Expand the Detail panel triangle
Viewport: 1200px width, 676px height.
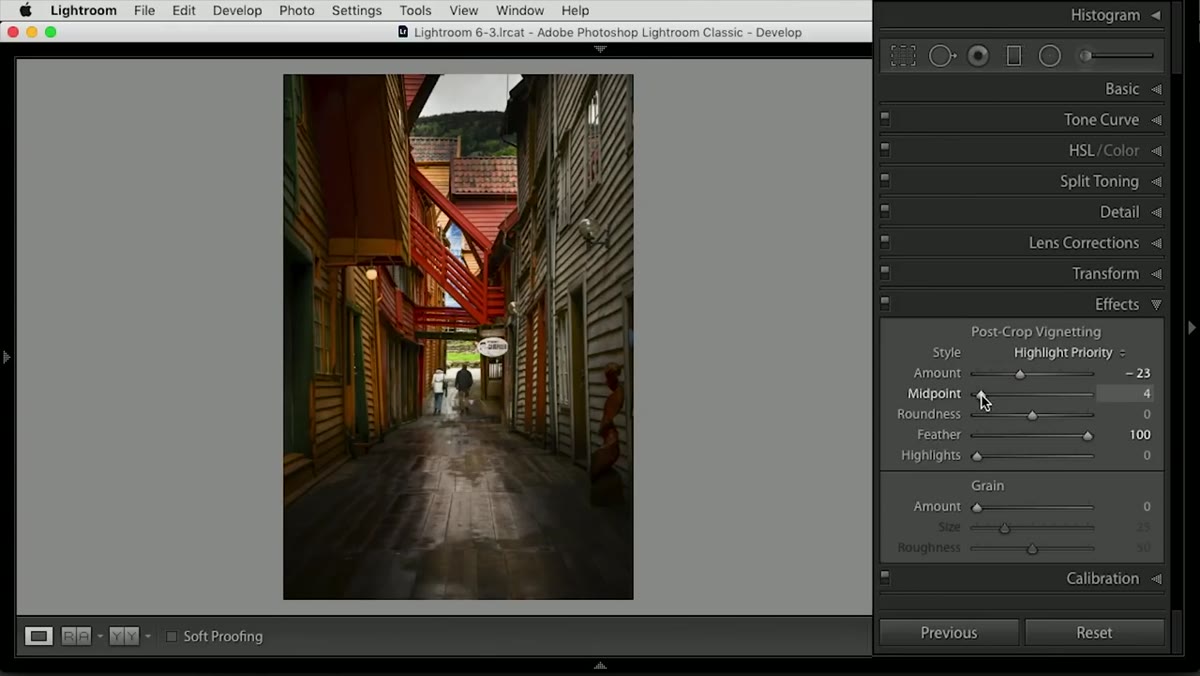[1156, 212]
